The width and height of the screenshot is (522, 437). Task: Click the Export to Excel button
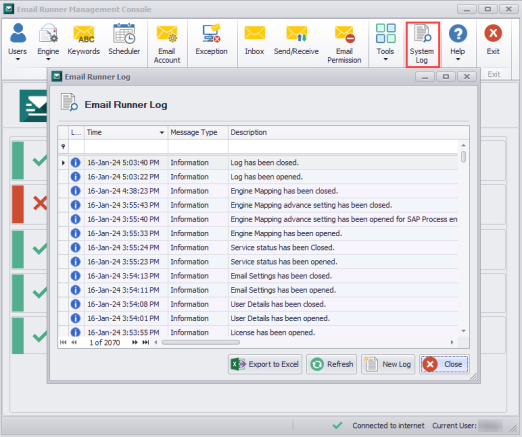click(265, 364)
